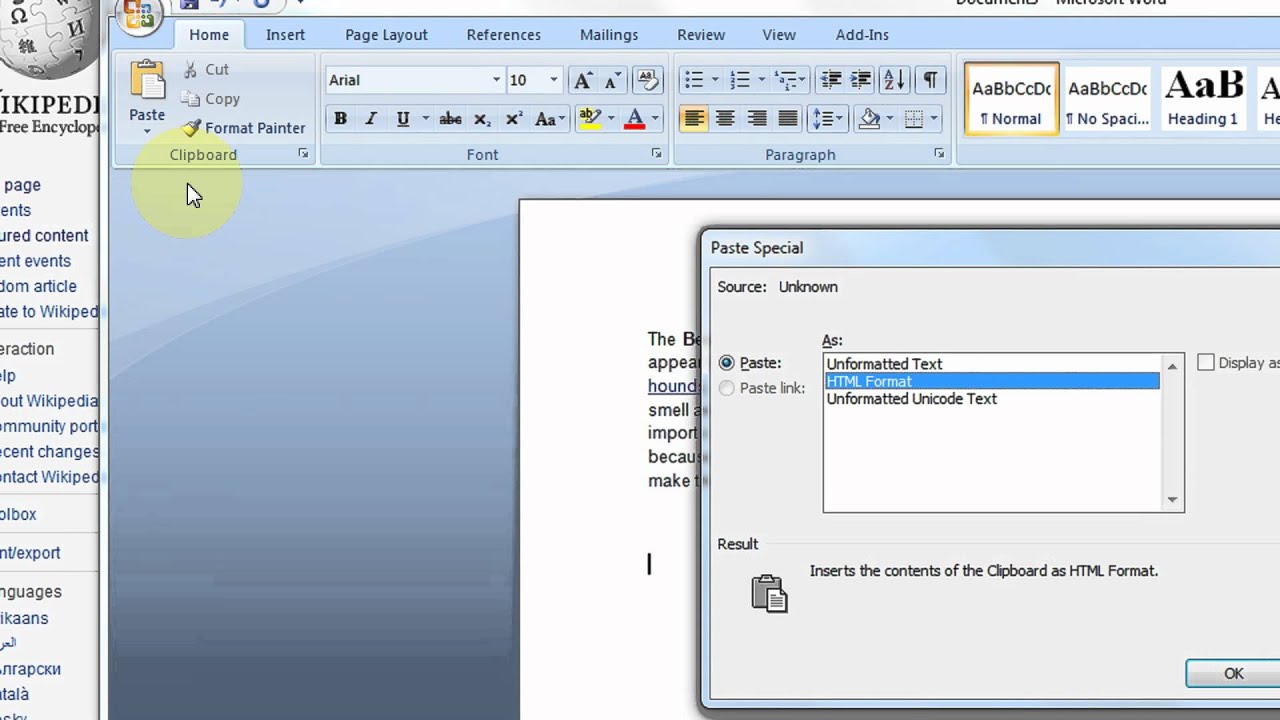Click the Copy command in the Clipboard group
The width and height of the screenshot is (1280, 720).
click(210, 99)
